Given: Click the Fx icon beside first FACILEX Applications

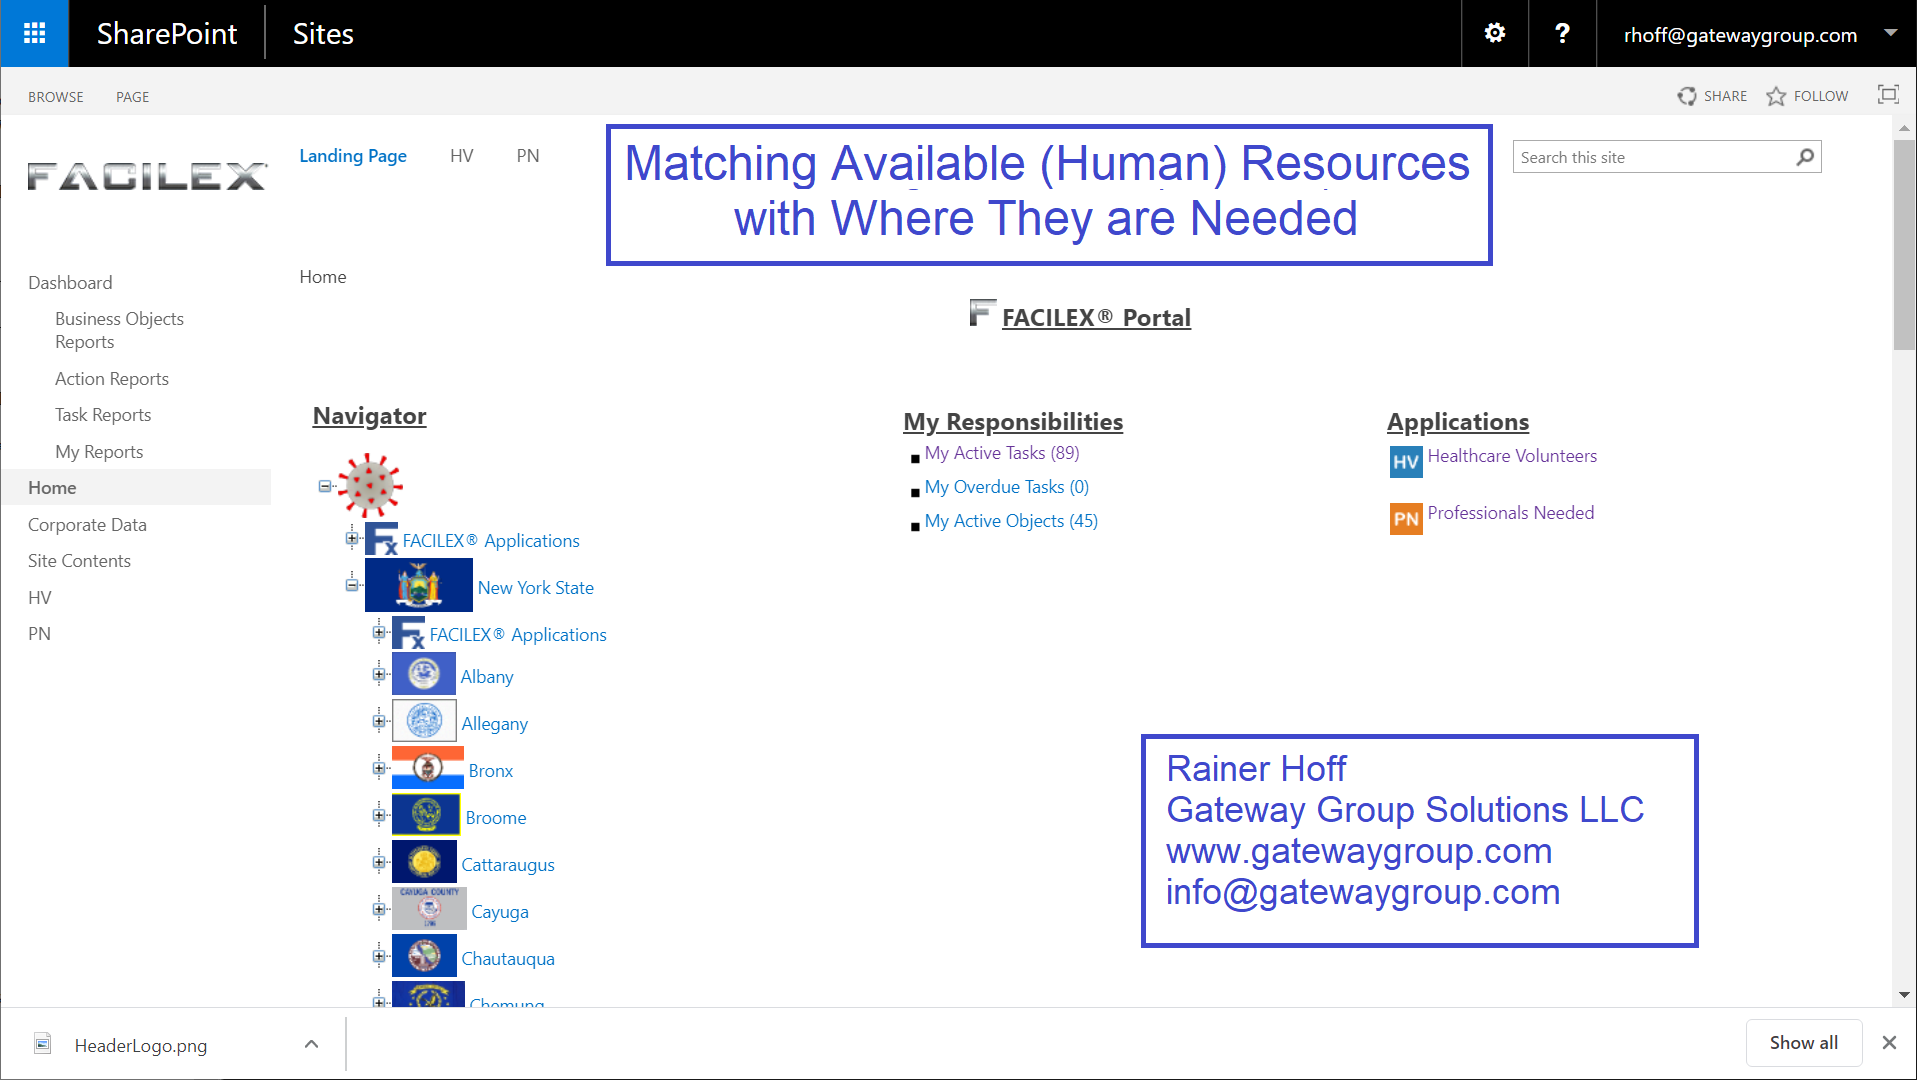Looking at the screenshot, I should tap(382, 540).
